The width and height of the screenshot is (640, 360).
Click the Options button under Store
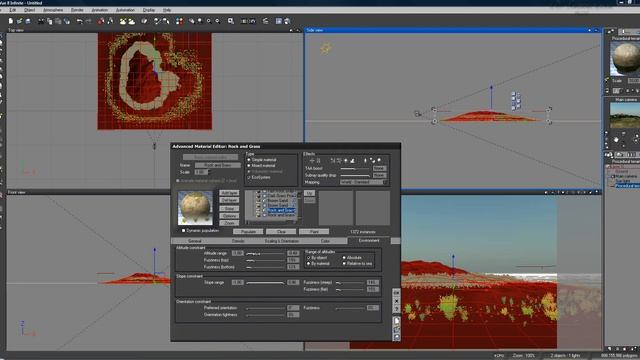229,216
